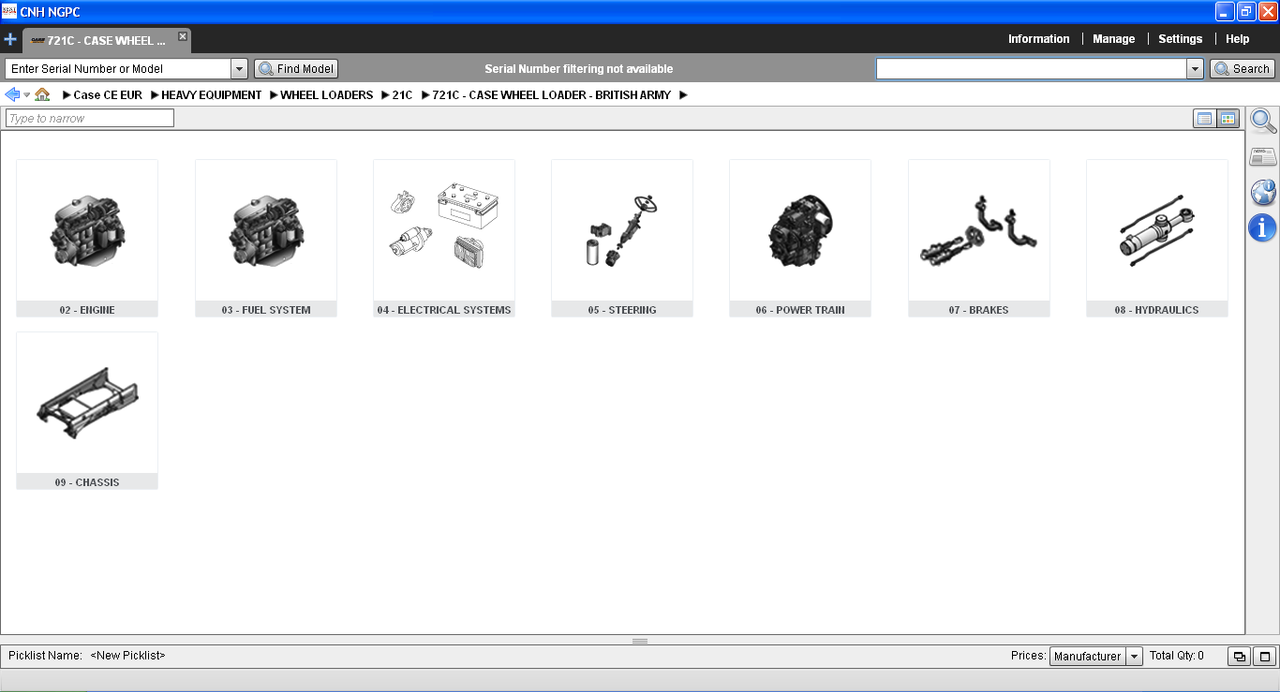
Task: Expand the serial number model dropdown
Action: pyautogui.click(x=239, y=69)
